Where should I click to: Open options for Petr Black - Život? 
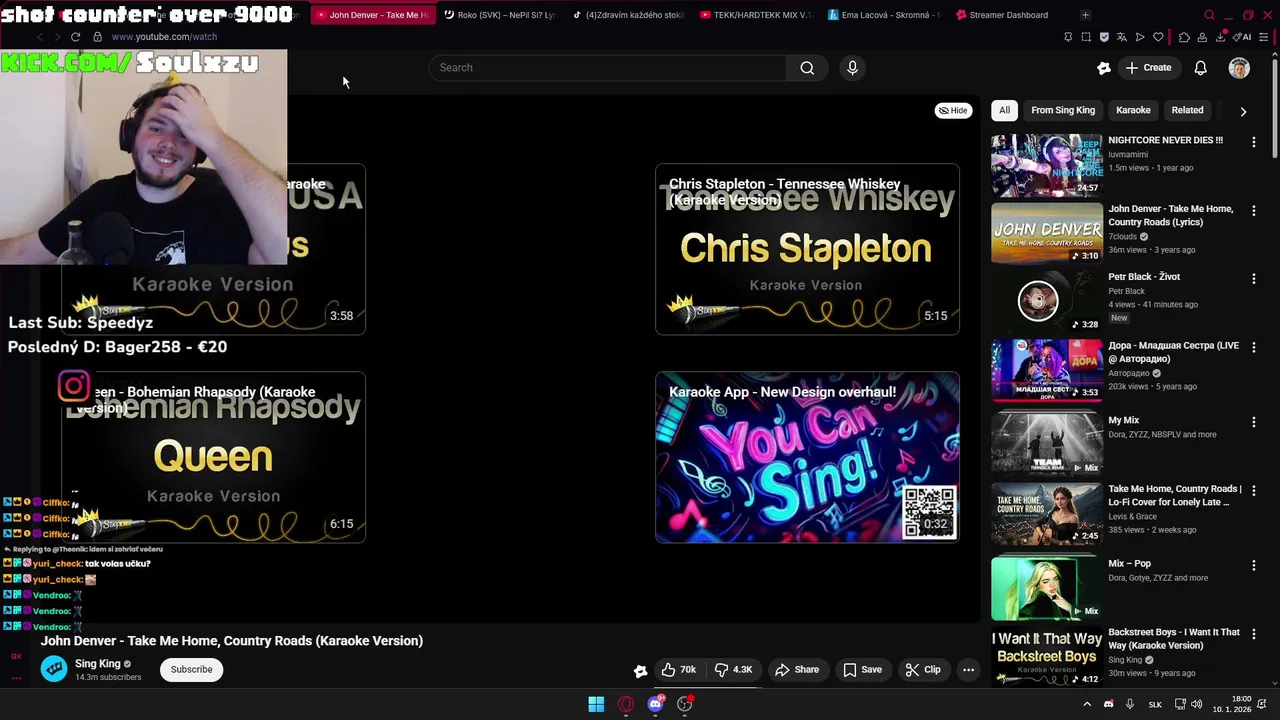coord(1253,278)
